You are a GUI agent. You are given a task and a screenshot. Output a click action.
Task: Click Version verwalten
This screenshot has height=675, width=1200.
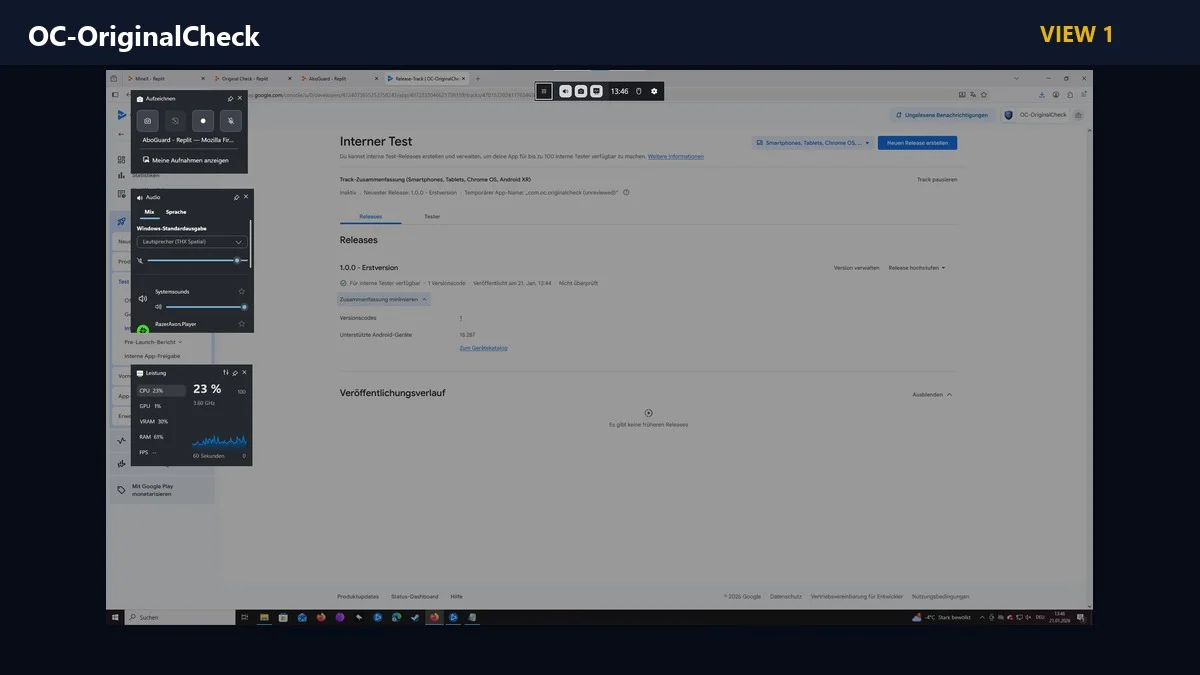click(857, 268)
